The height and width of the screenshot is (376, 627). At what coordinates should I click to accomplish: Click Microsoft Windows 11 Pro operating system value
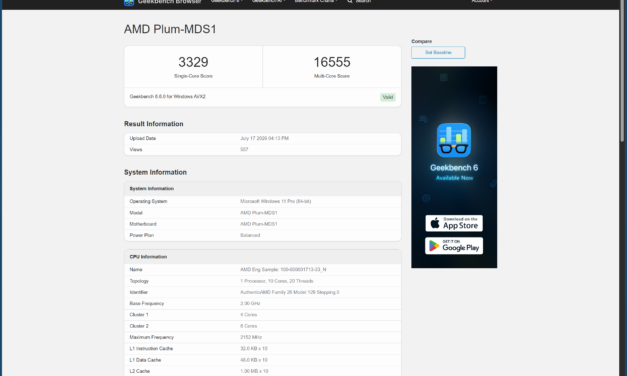276,201
